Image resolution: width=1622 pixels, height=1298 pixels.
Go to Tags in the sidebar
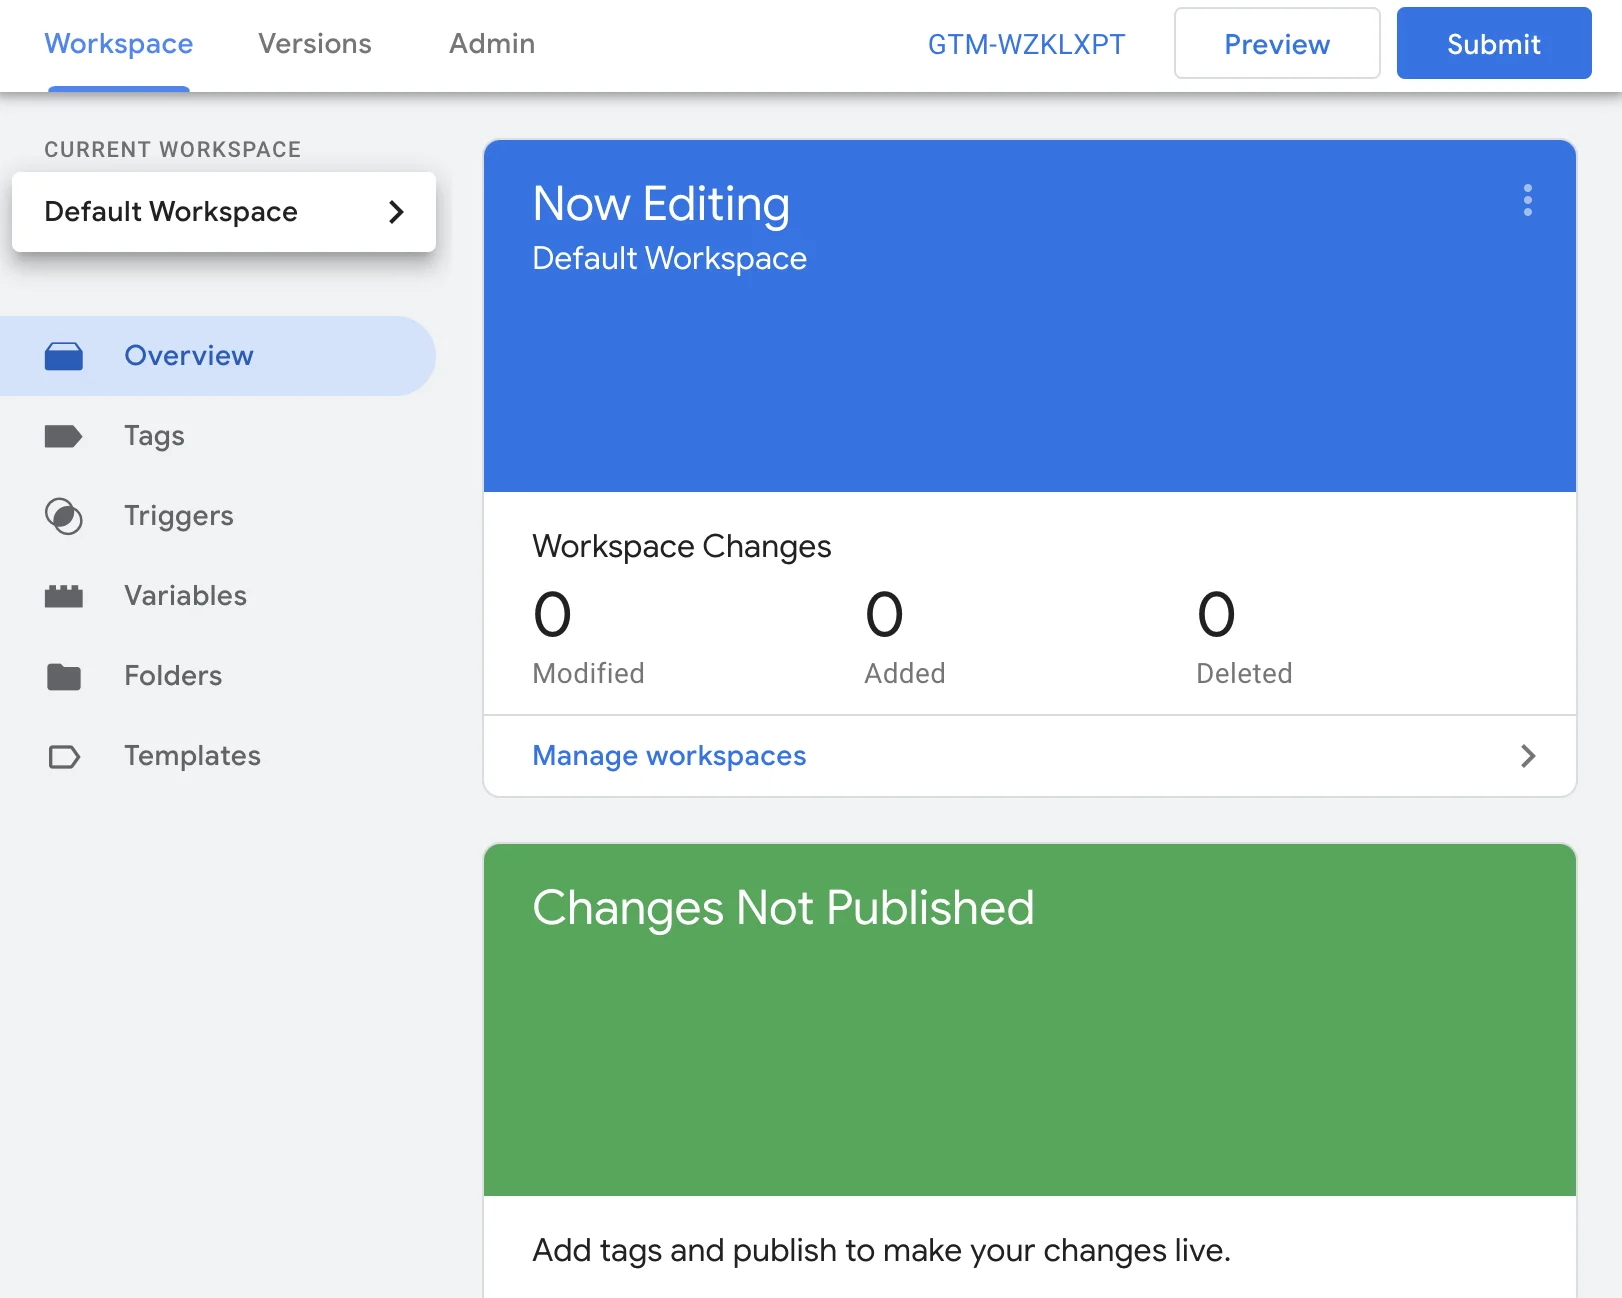218,436
